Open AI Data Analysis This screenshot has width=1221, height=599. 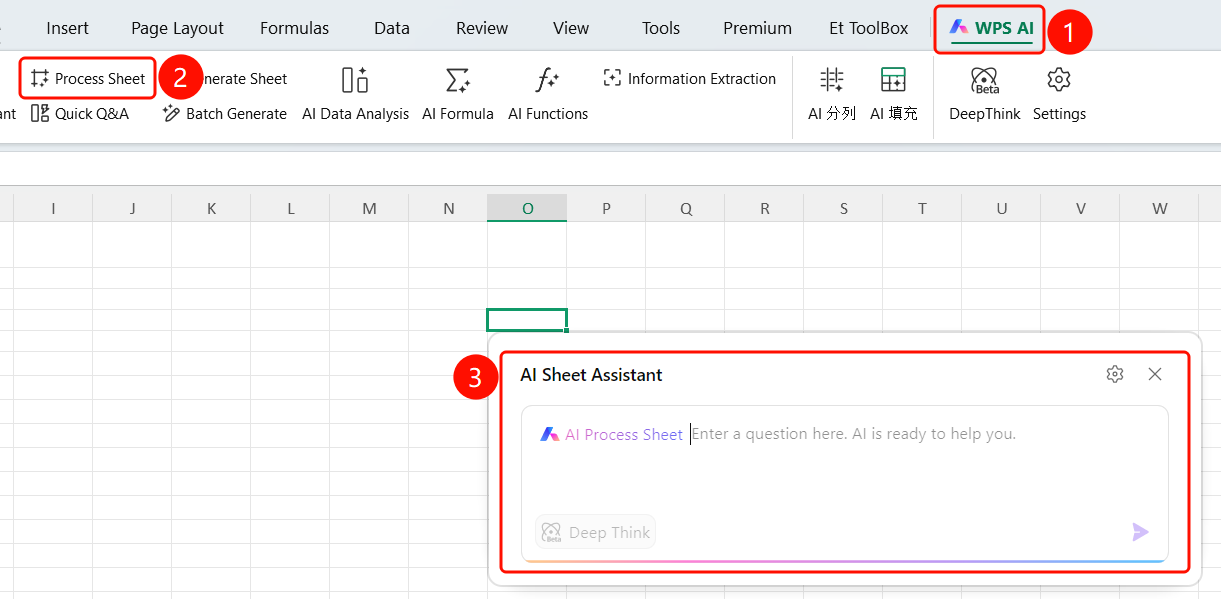[x=355, y=93]
